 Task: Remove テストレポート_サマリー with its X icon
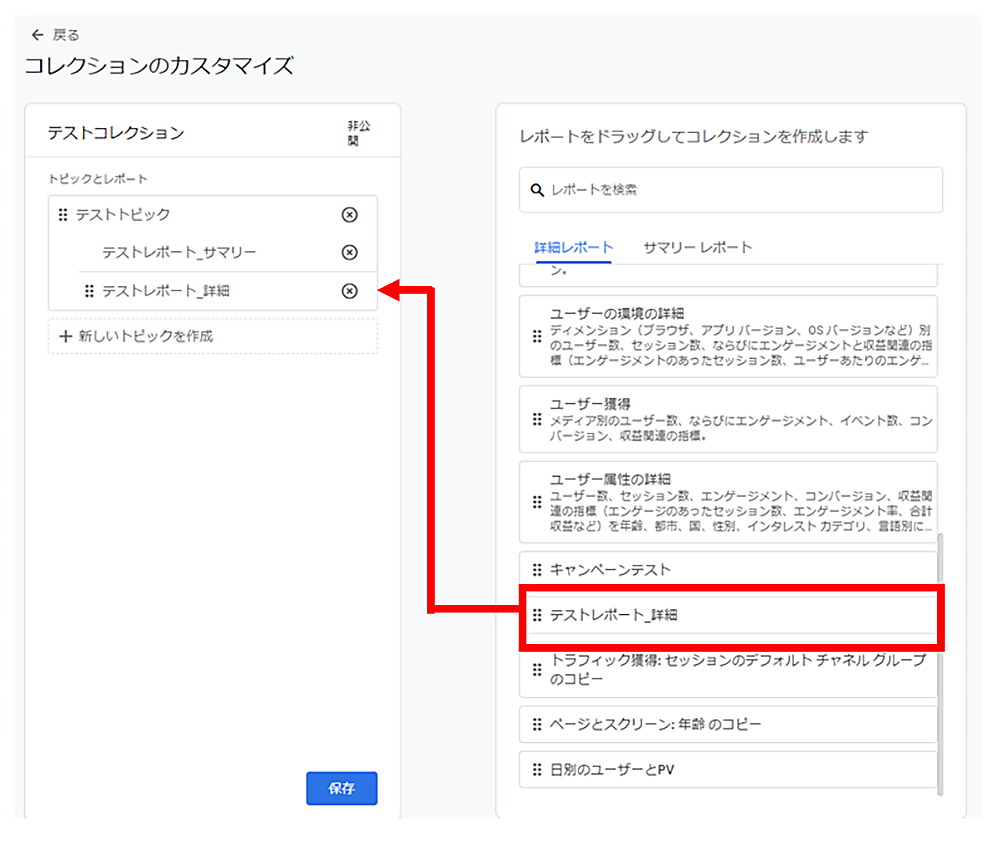[349, 252]
